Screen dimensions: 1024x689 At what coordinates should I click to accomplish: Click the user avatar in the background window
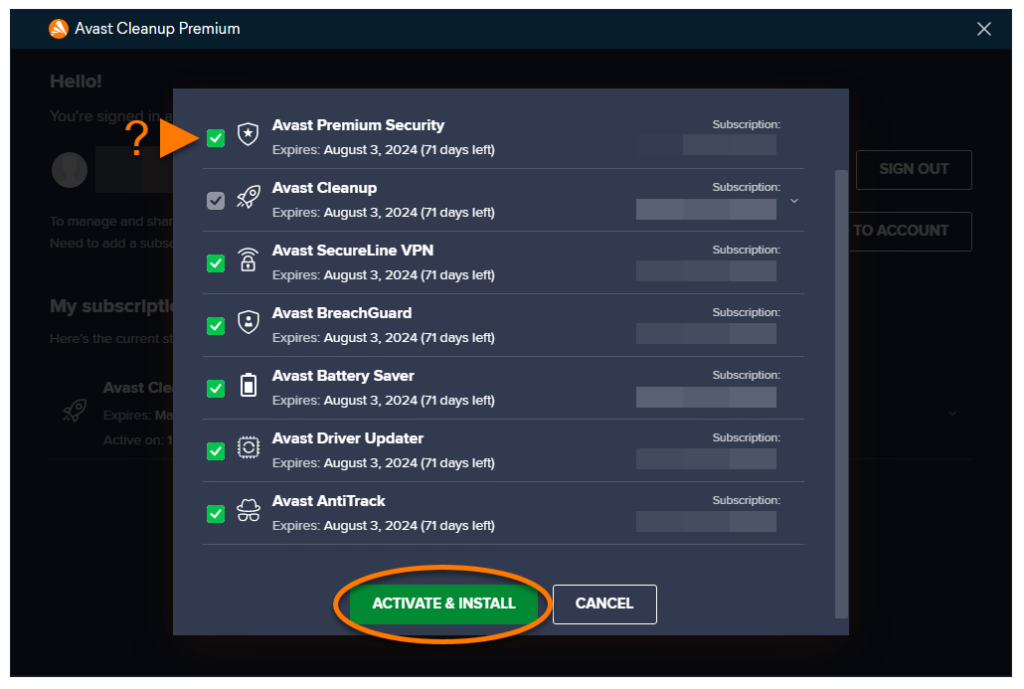tap(70, 170)
